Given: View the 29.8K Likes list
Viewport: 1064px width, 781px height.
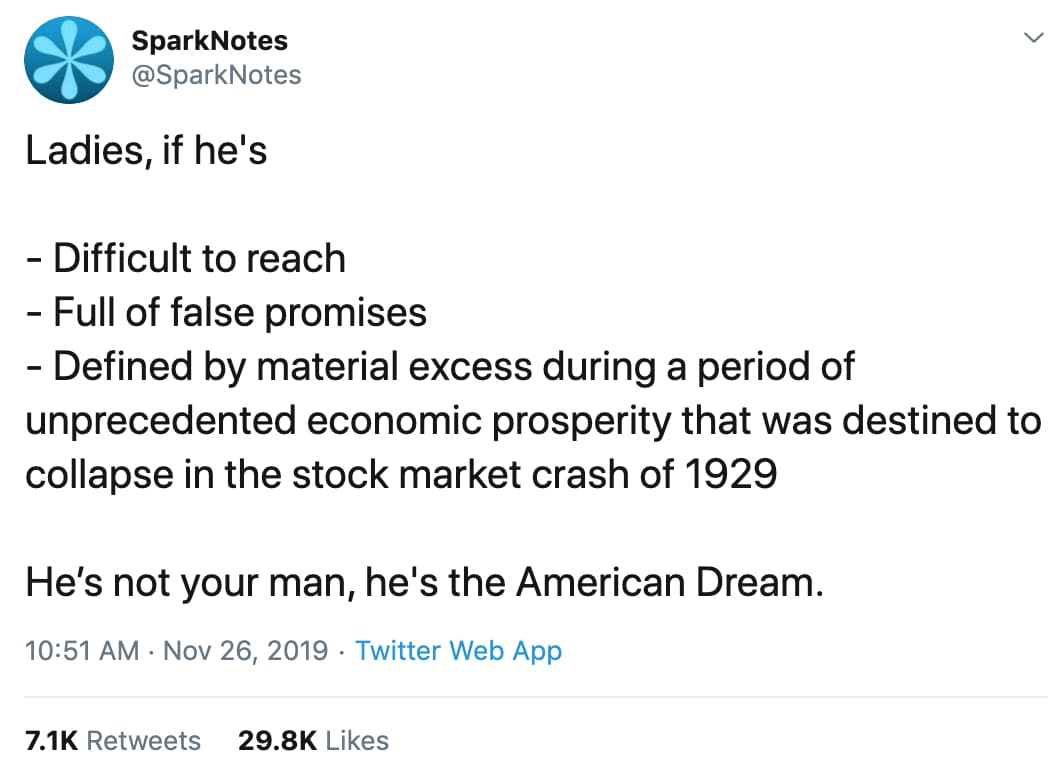Looking at the screenshot, I should click(313, 741).
